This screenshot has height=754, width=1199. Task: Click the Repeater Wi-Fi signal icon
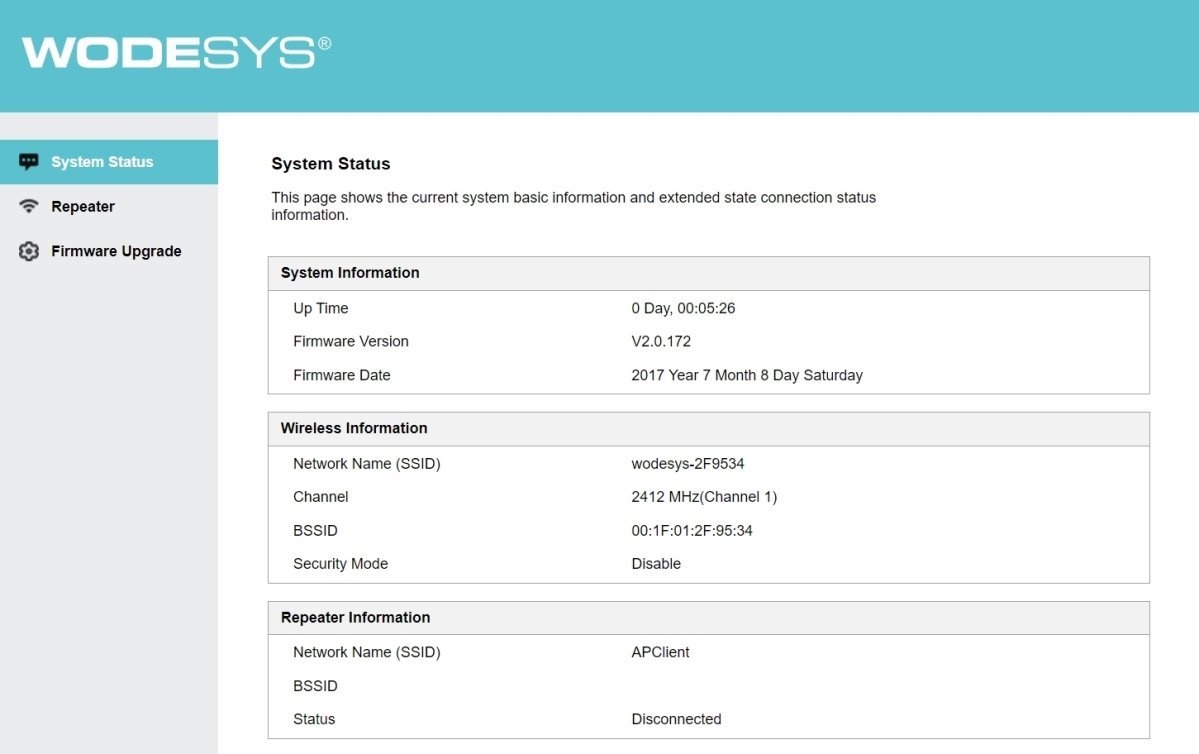(x=29, y=207)
